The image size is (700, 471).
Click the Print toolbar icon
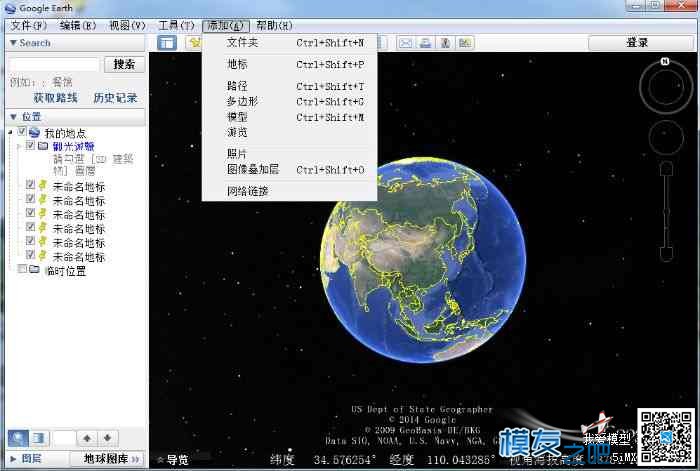coord(425,43)
